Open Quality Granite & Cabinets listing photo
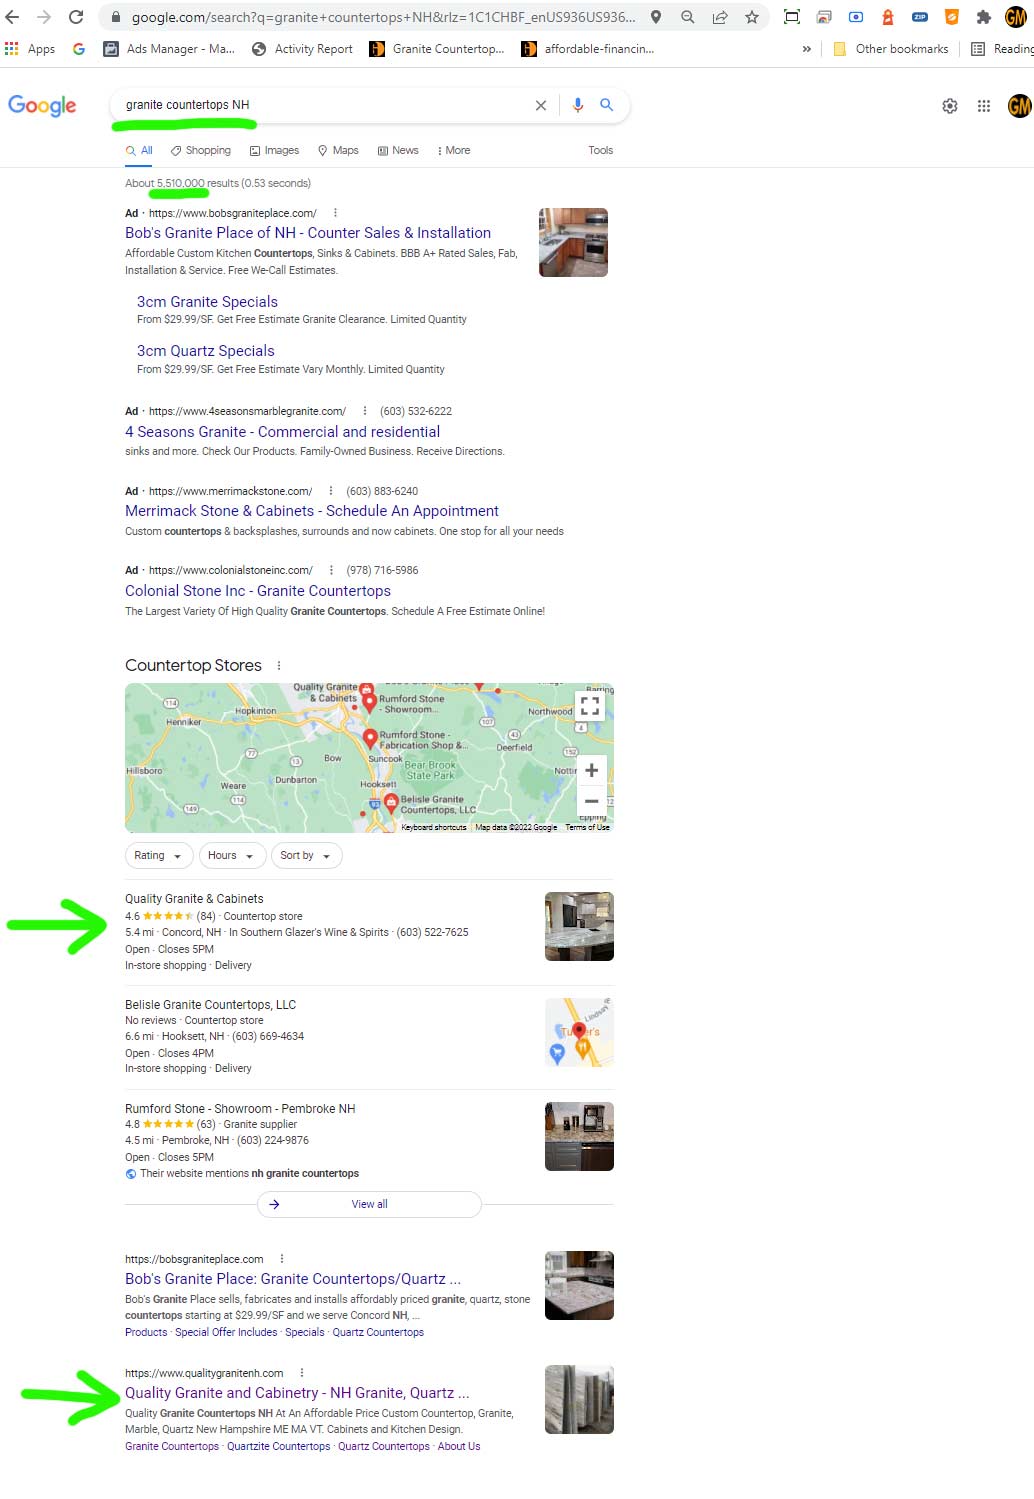 [579, 927]
